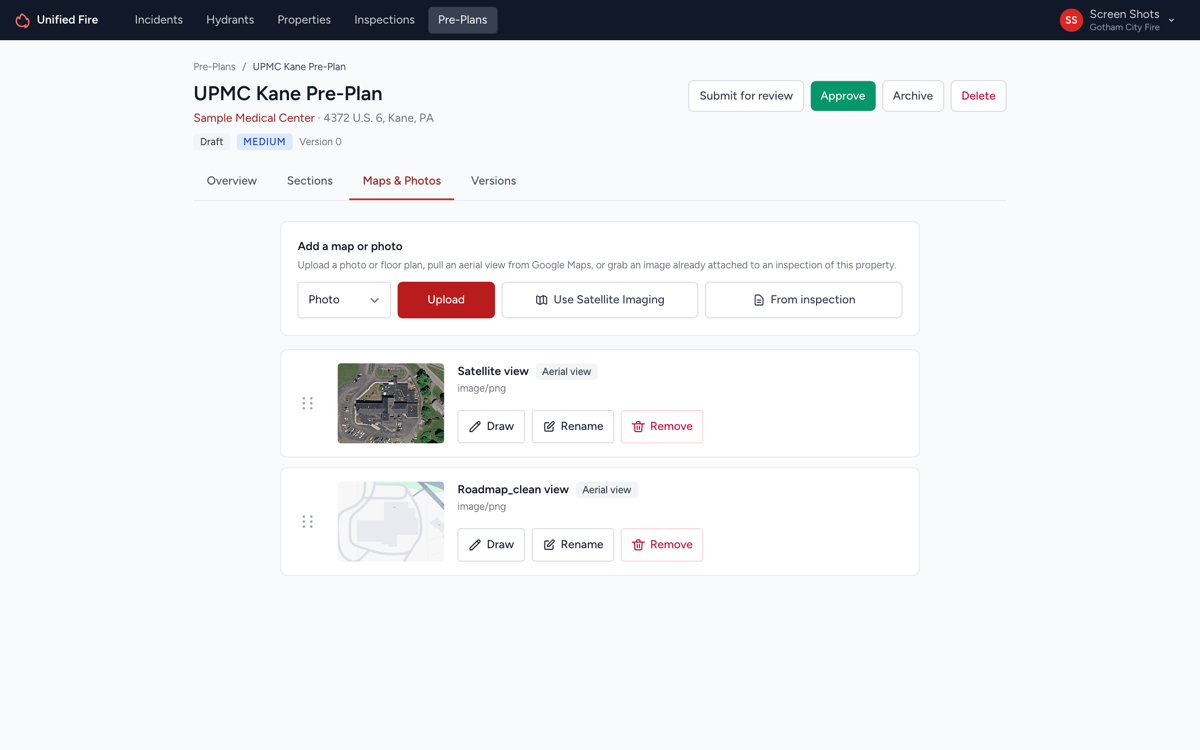Click the Satellite view title text

pyautogui.click(x=493, y=371)
